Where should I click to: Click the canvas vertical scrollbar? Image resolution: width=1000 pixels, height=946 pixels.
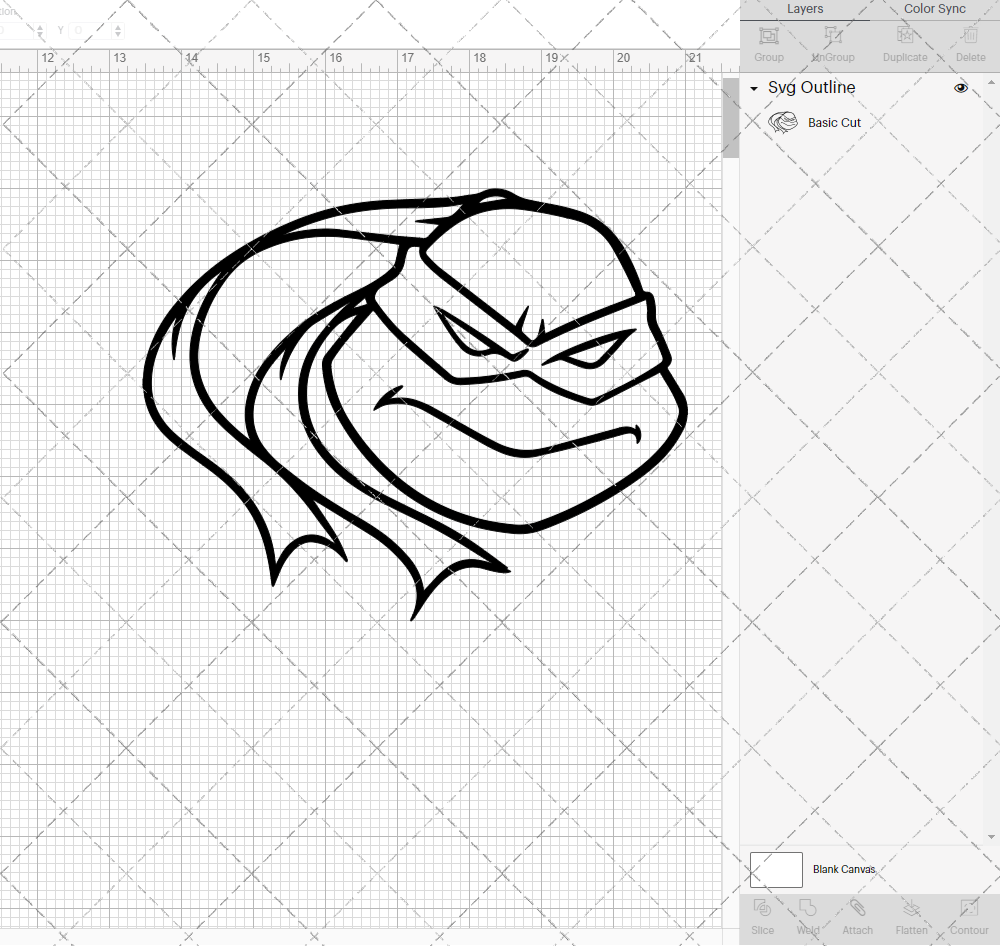coord(729,117)
